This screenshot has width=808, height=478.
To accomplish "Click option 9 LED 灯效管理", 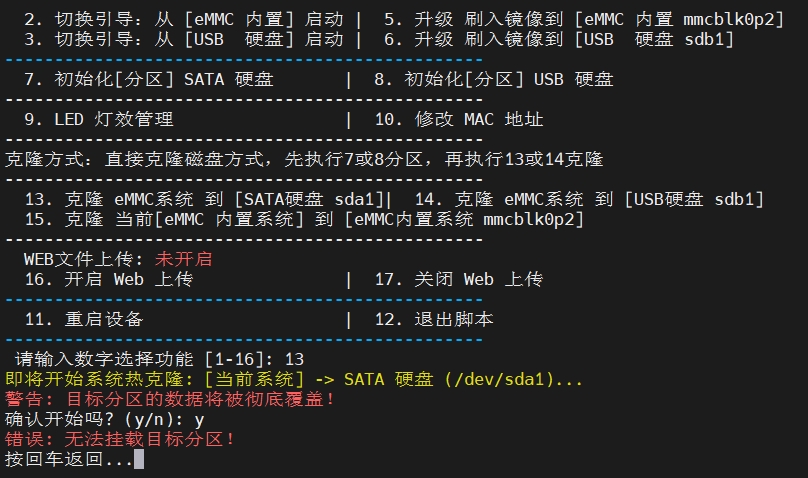I will 98,119.
